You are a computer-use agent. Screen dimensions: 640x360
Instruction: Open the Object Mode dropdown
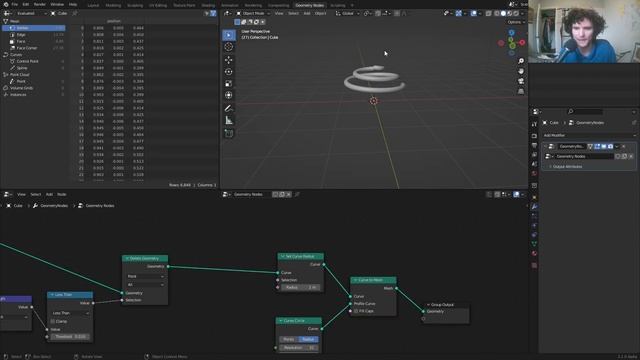tap(253, 13)
